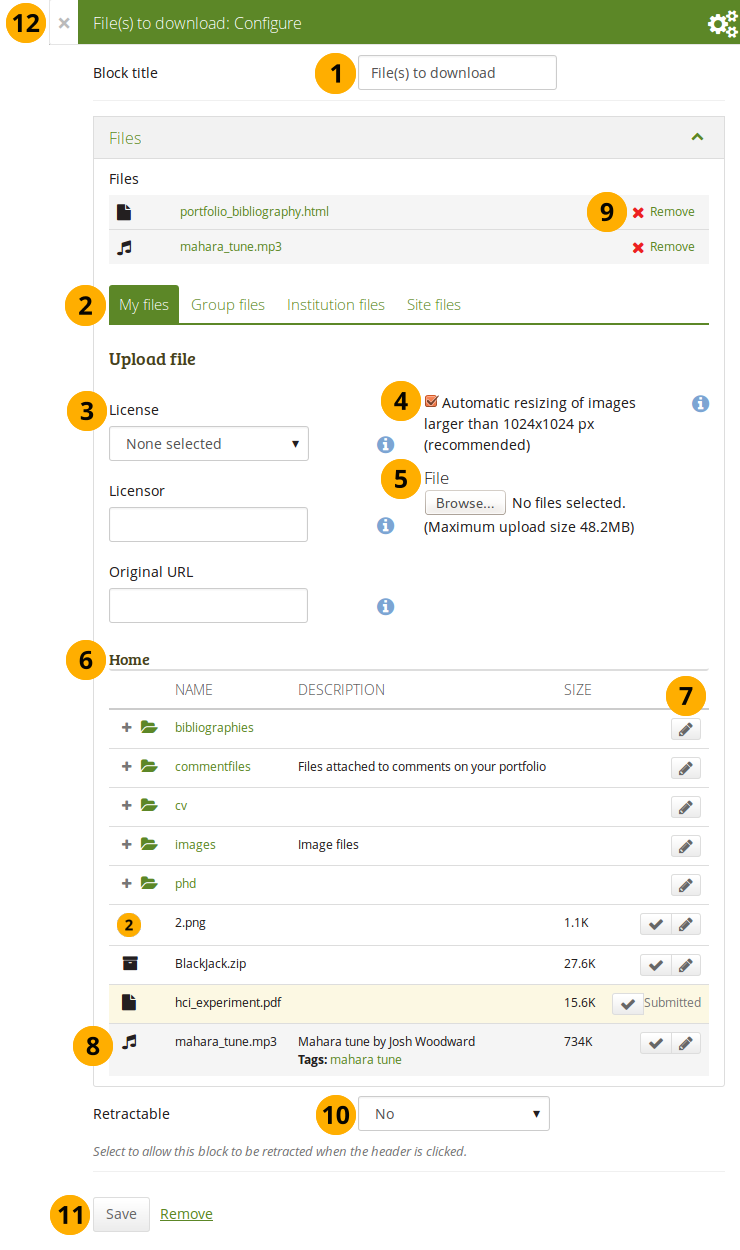Click the Save button
Image resolution: width=740 pixels, height=1250 pixels.
pyautogui.click(x=121, y=1214)
